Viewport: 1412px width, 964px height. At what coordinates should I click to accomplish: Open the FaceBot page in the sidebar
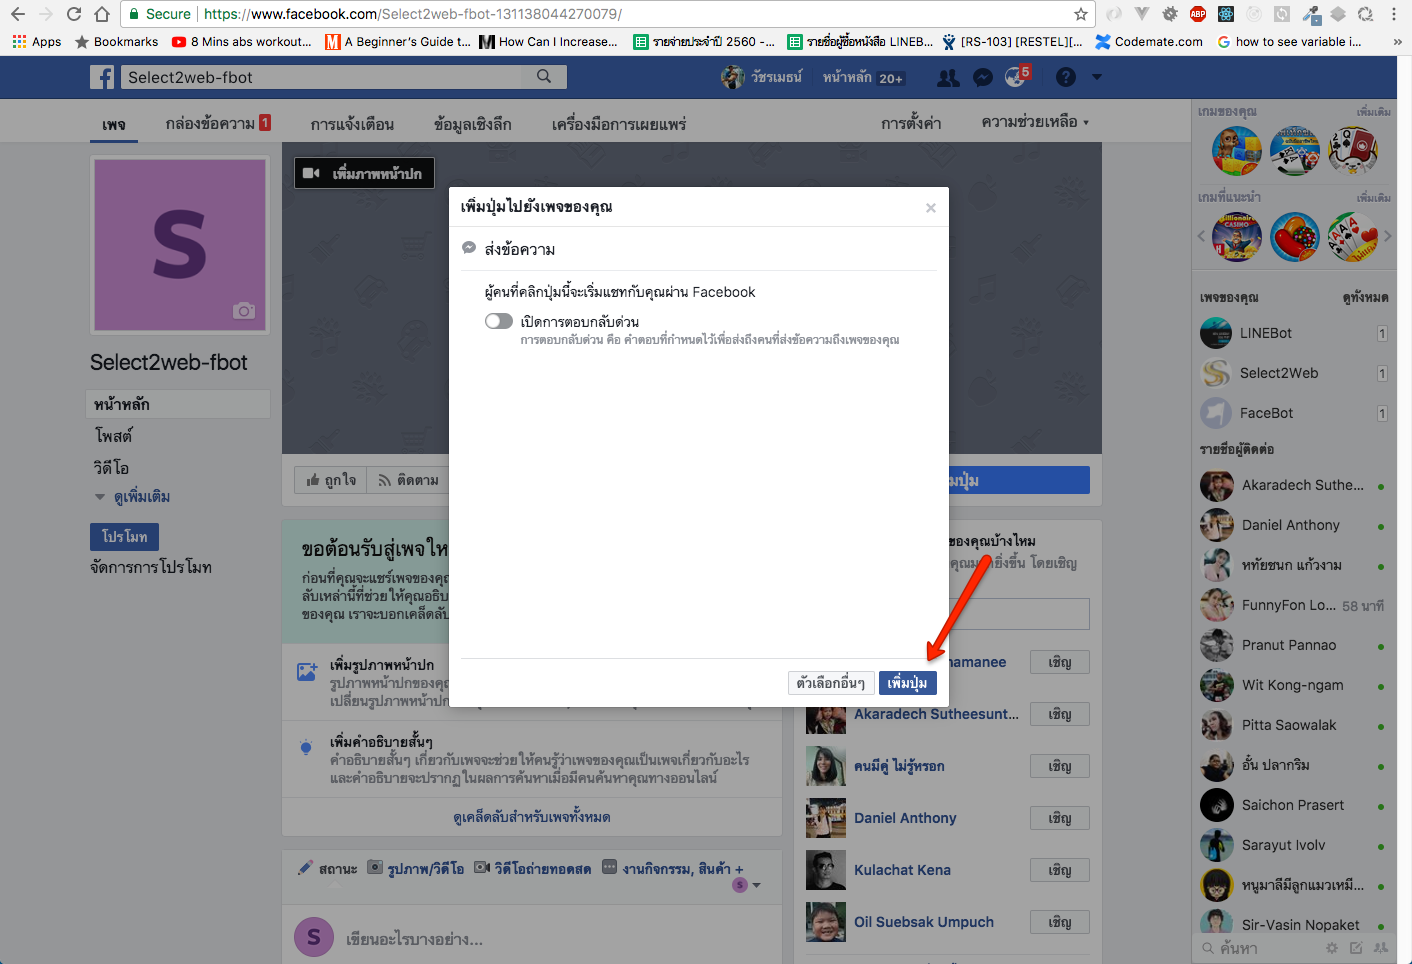tap(1293, 413)
